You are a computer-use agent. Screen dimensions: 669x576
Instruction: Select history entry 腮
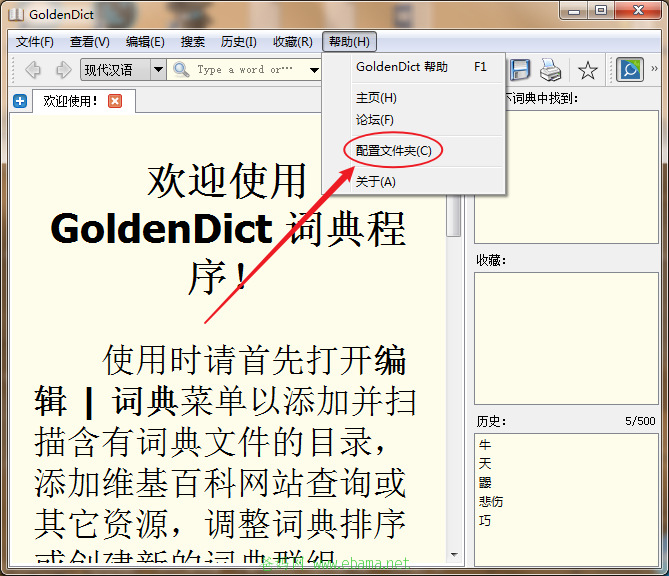[x=485, y=483]
